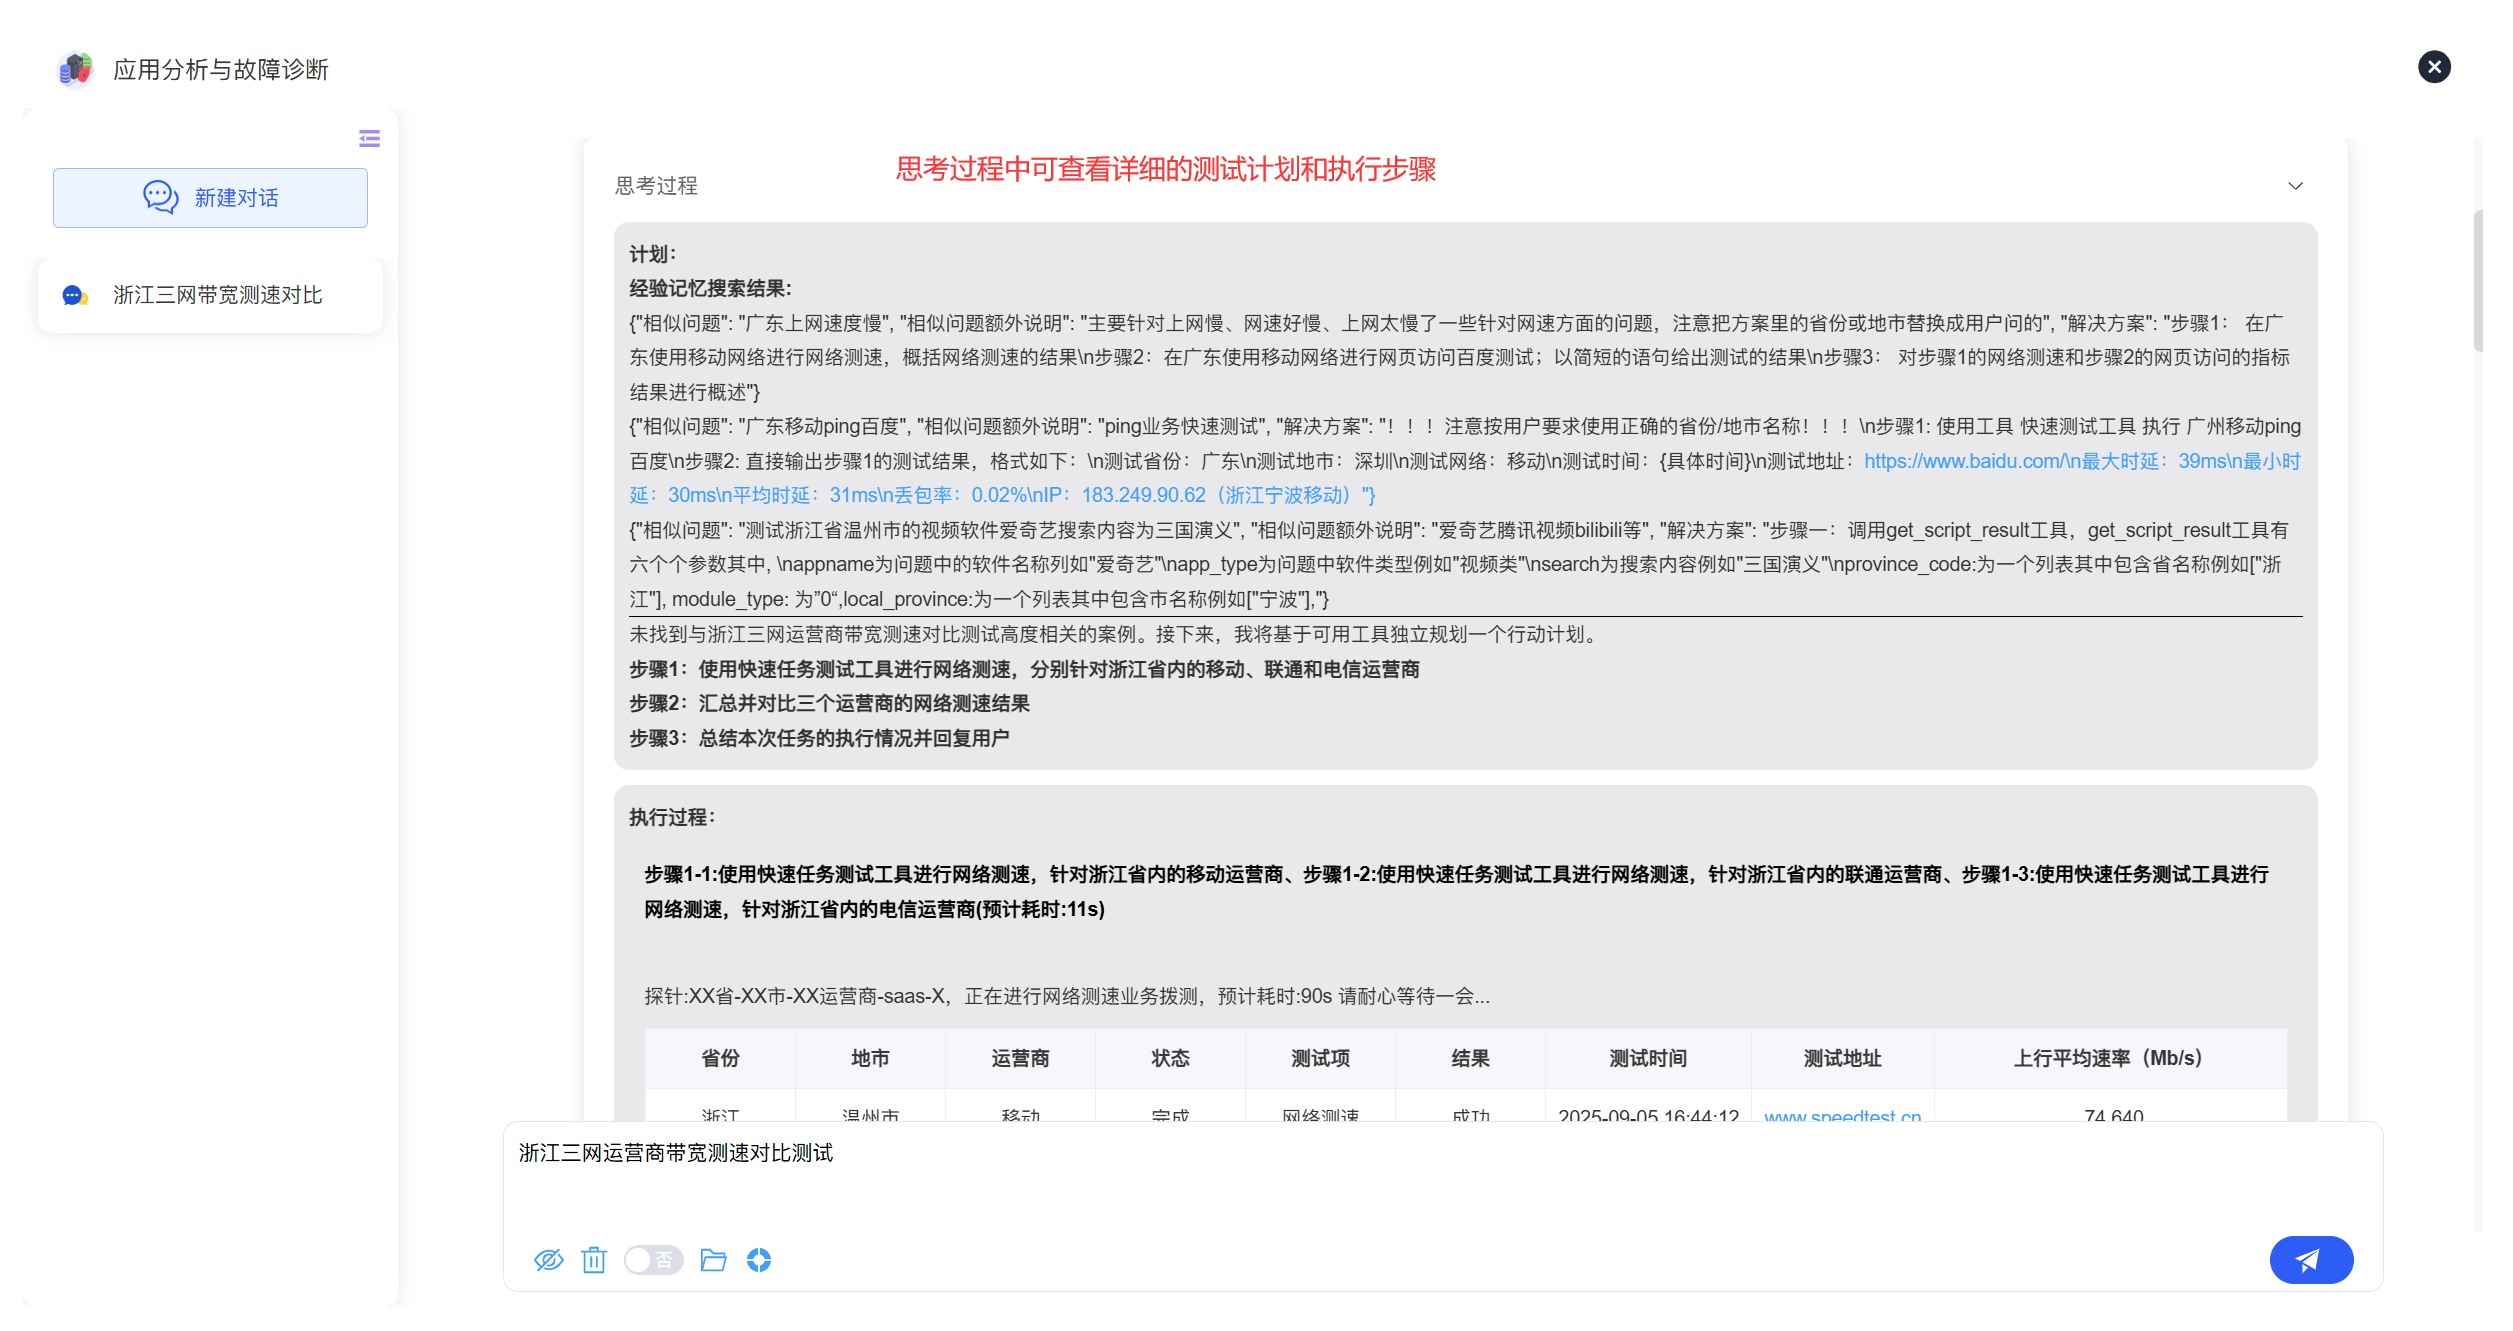Click the chat bubble icon beside 浙江三网带宽测速对比

click(x=75, y=295)
